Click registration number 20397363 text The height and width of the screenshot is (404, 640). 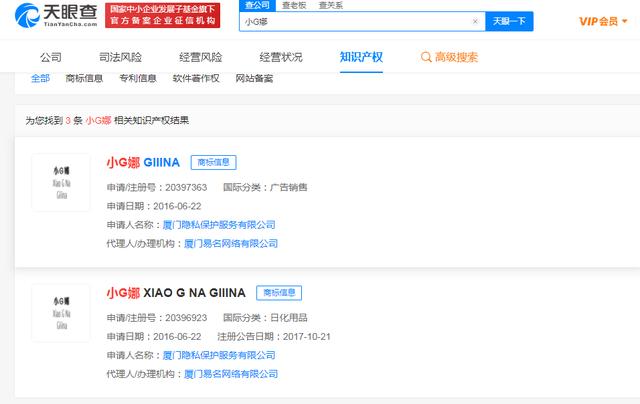coord(186,187)
